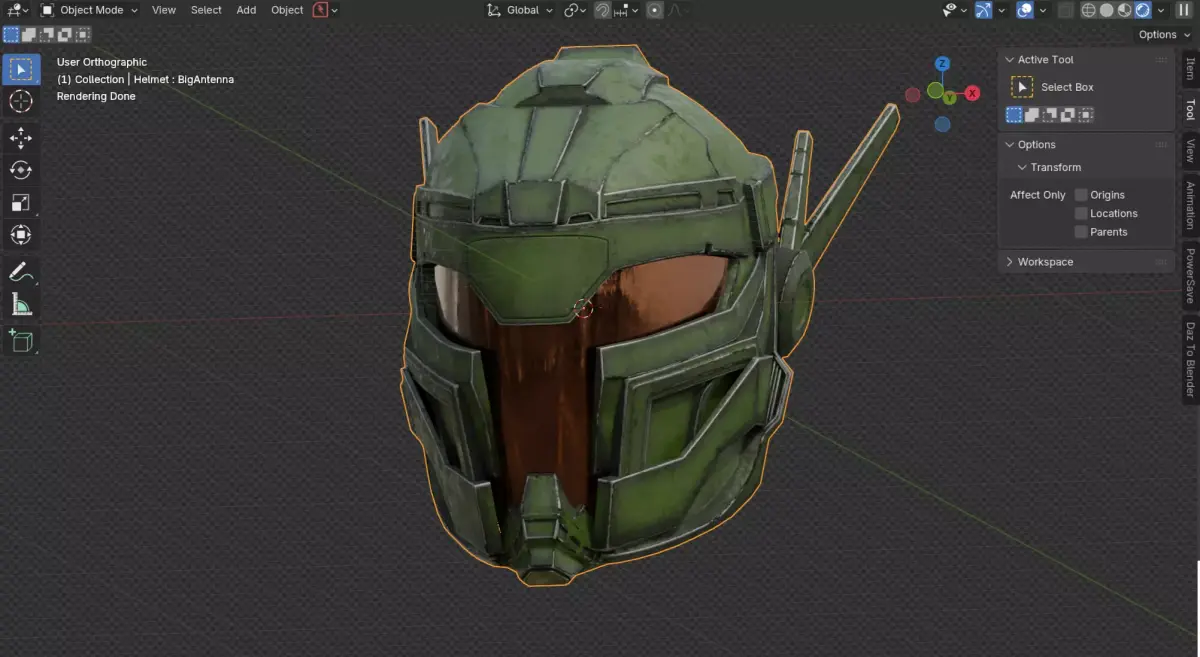Enable Affect Only Locations checkbox

(1081, 213)
